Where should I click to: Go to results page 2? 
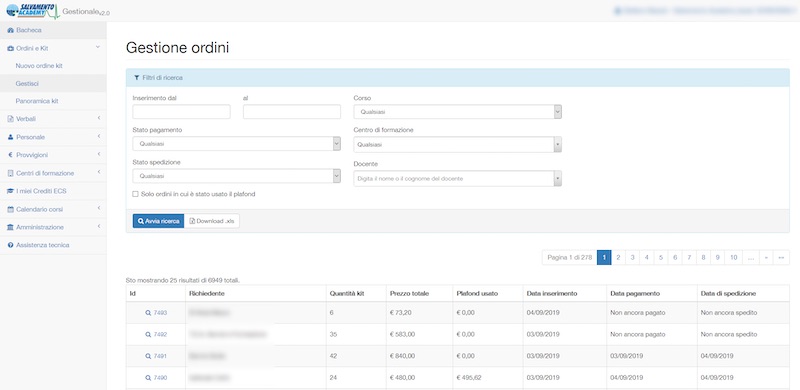coord(618,258)
